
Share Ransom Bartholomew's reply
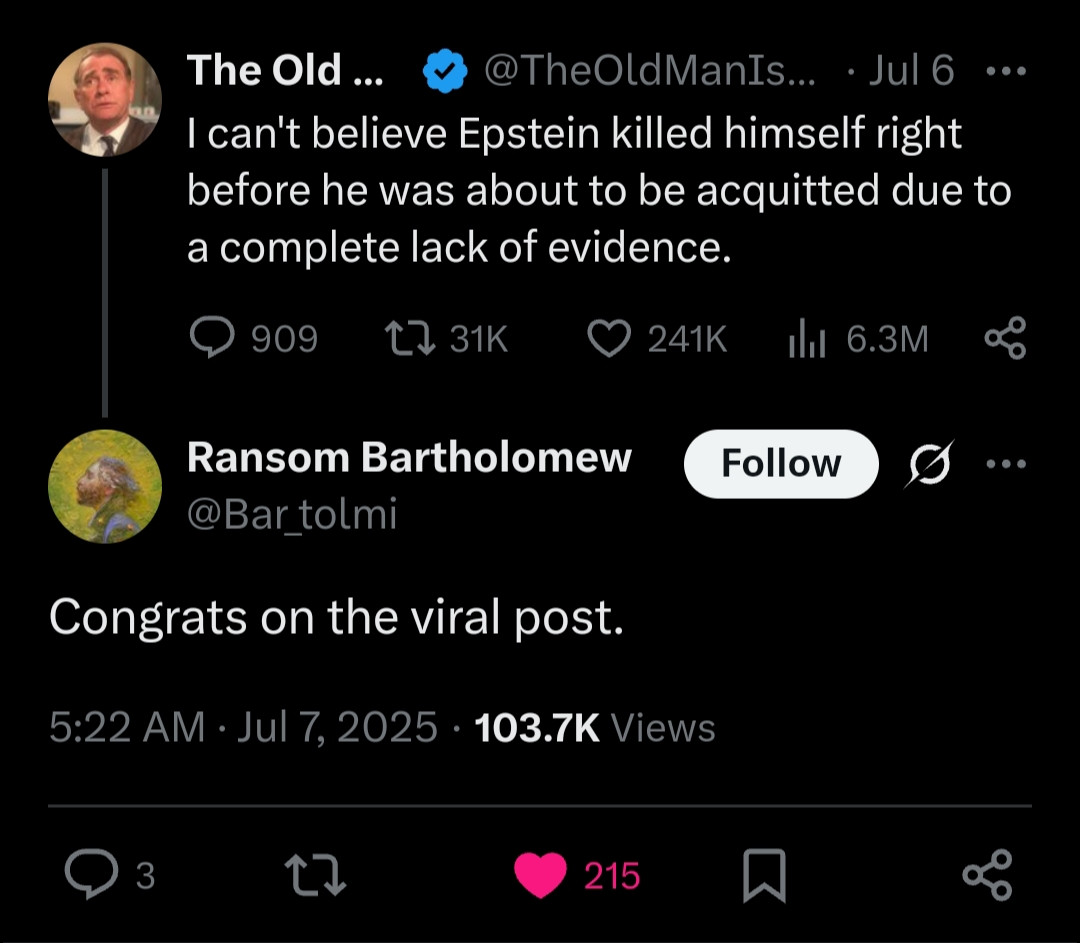(x=987, y=876)
